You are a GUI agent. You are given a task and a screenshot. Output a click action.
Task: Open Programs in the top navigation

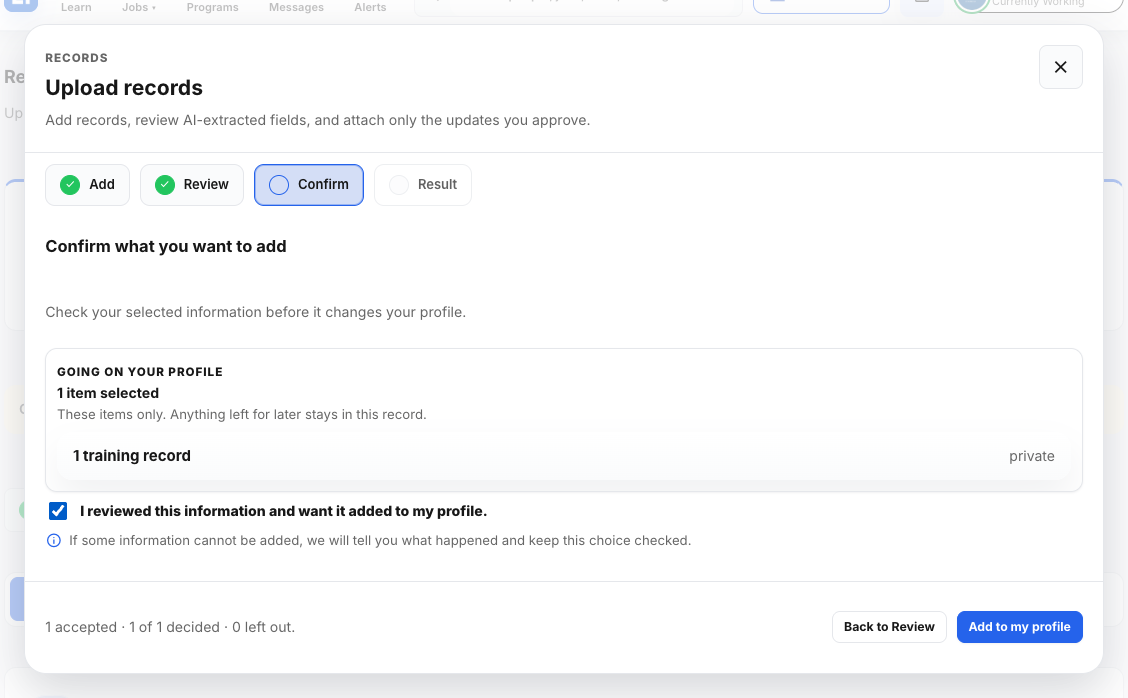point(212,7)
